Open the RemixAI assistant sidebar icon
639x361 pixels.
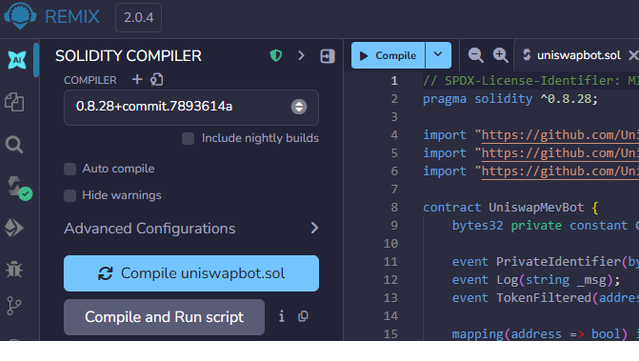tap(17, 60)
